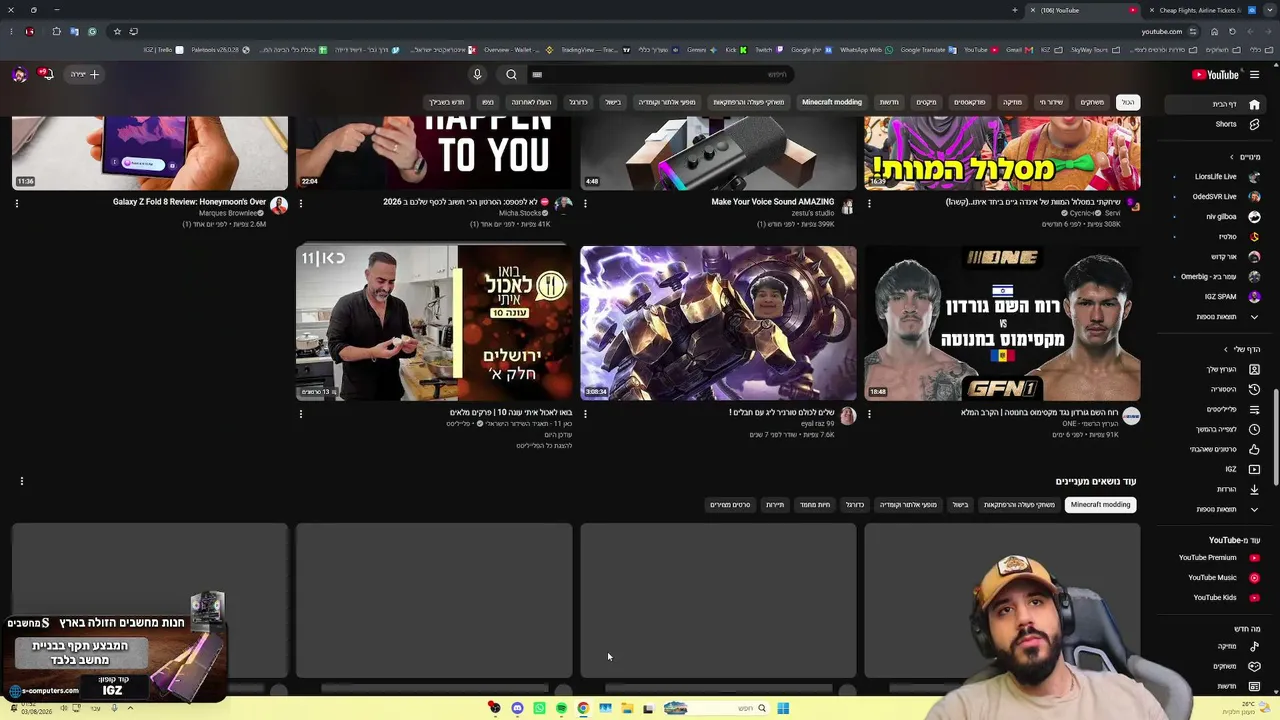Play the כאן 11 cooking video thumbnail
The image size is (1280, 720).
pyautogui.click(x=434, y=323)
